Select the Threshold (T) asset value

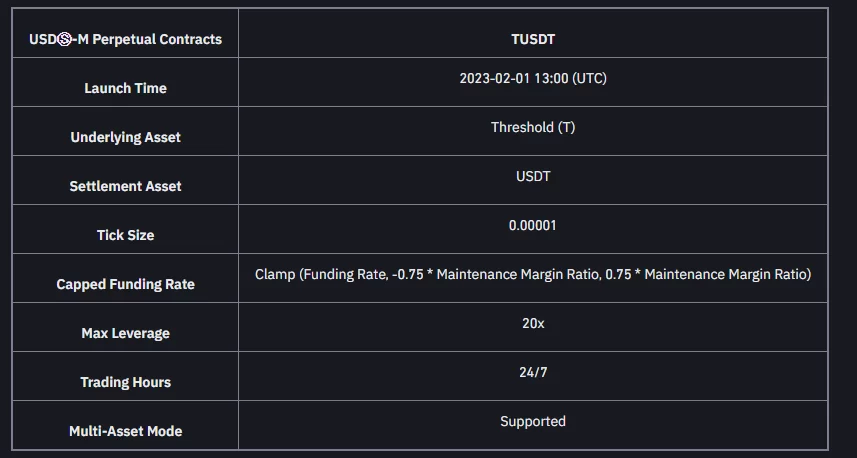point(532,127)
